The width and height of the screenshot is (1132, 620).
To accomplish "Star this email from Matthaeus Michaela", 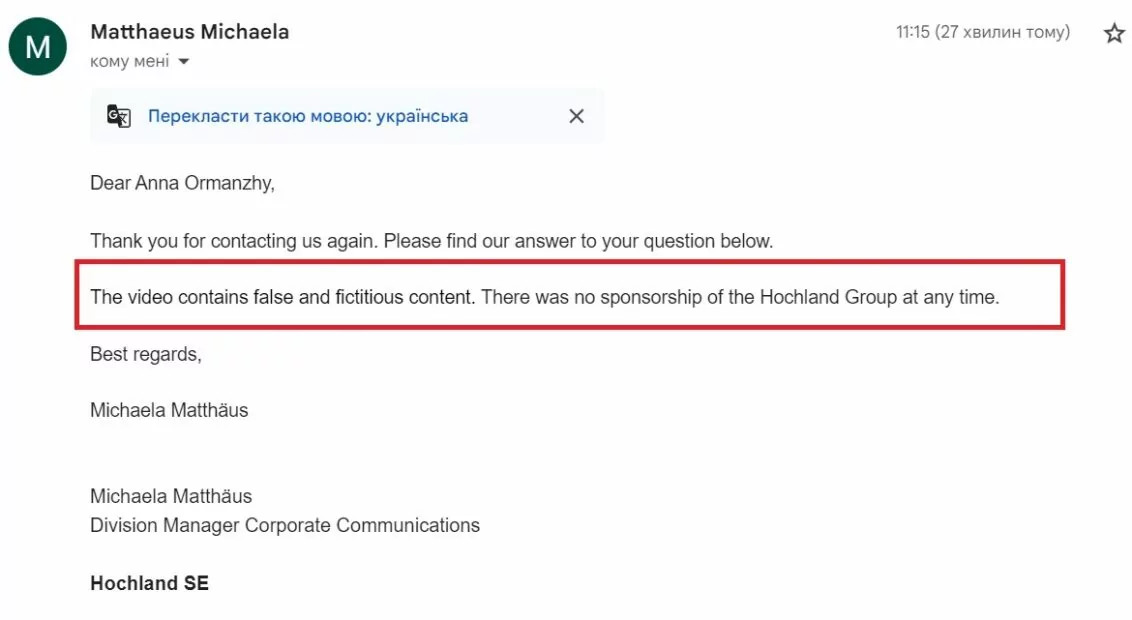I will (1114, 33).
